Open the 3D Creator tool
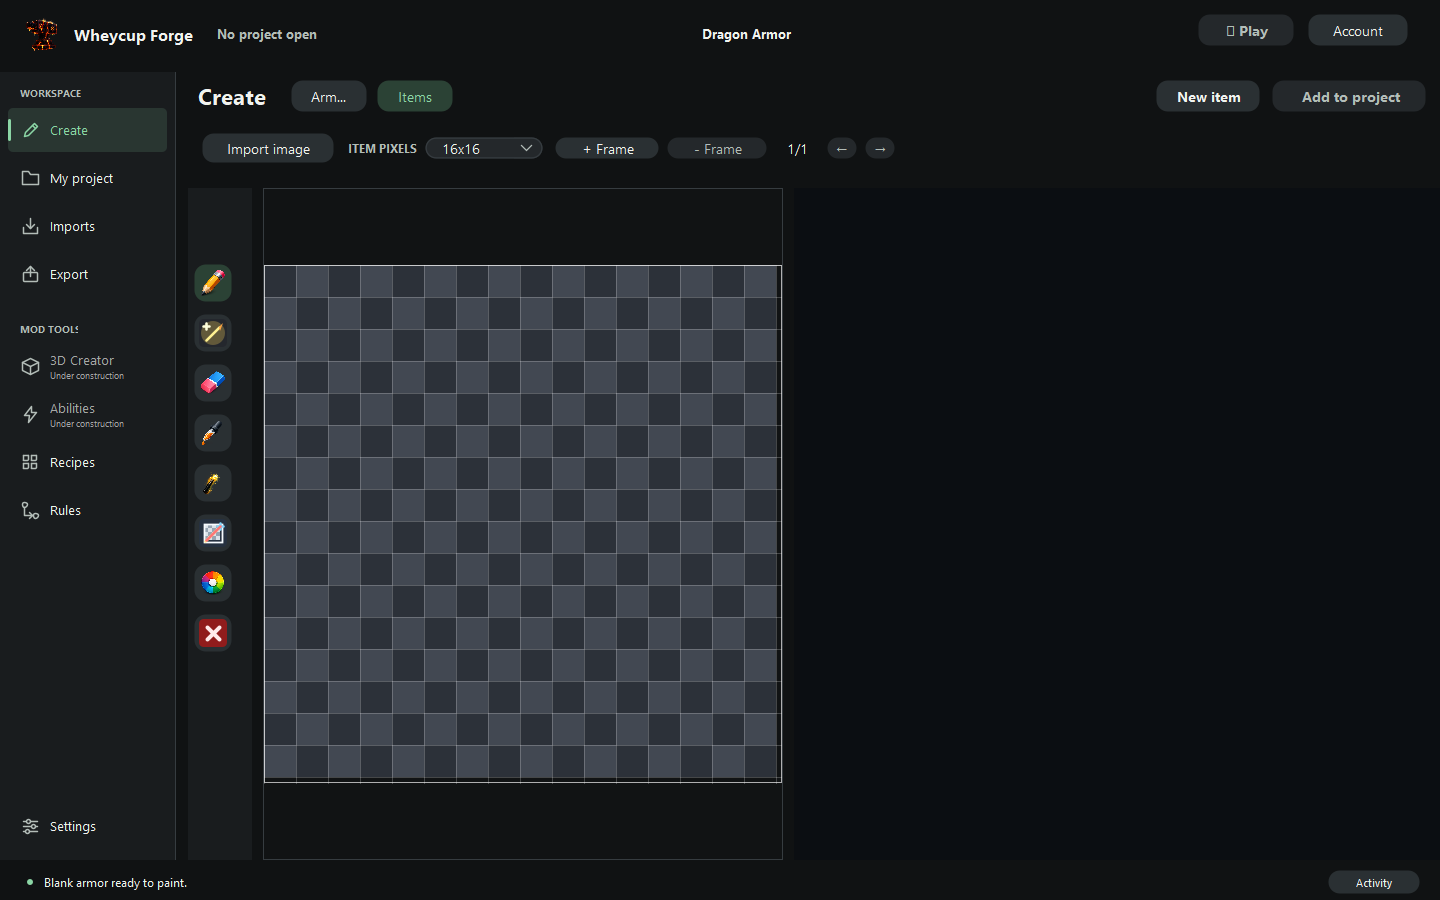Image resolution: width=1440 pixels, height=900 pixels. coord(88,367)
